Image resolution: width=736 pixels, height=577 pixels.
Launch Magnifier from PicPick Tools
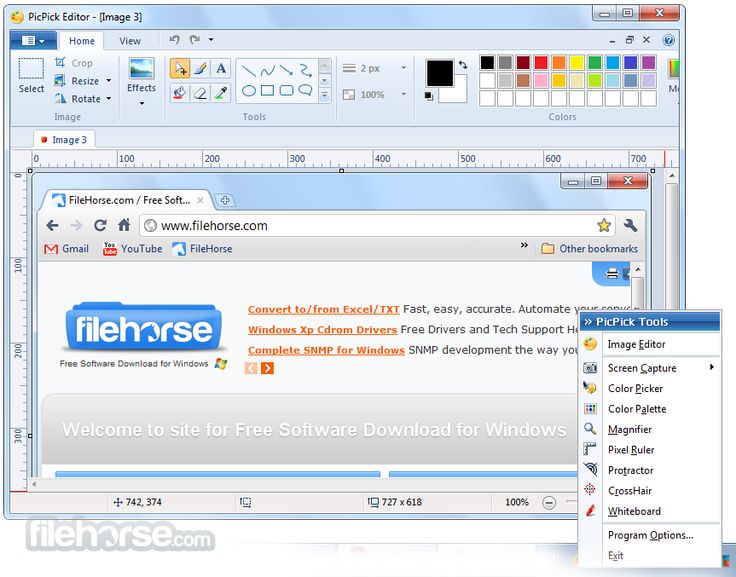click(650, 429)
